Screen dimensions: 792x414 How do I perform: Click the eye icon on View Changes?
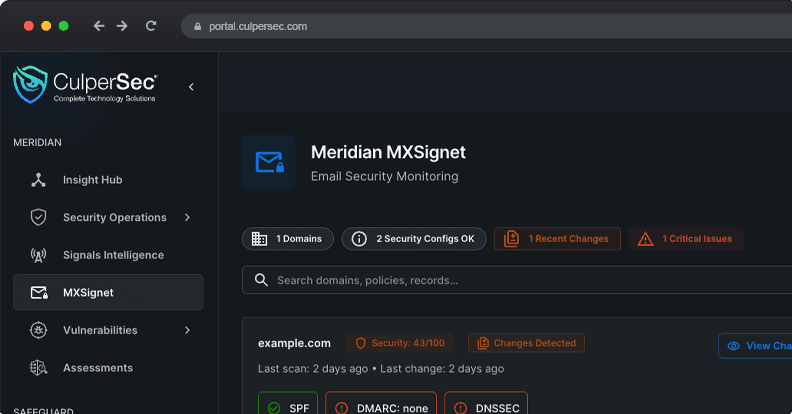coord(733,346)
